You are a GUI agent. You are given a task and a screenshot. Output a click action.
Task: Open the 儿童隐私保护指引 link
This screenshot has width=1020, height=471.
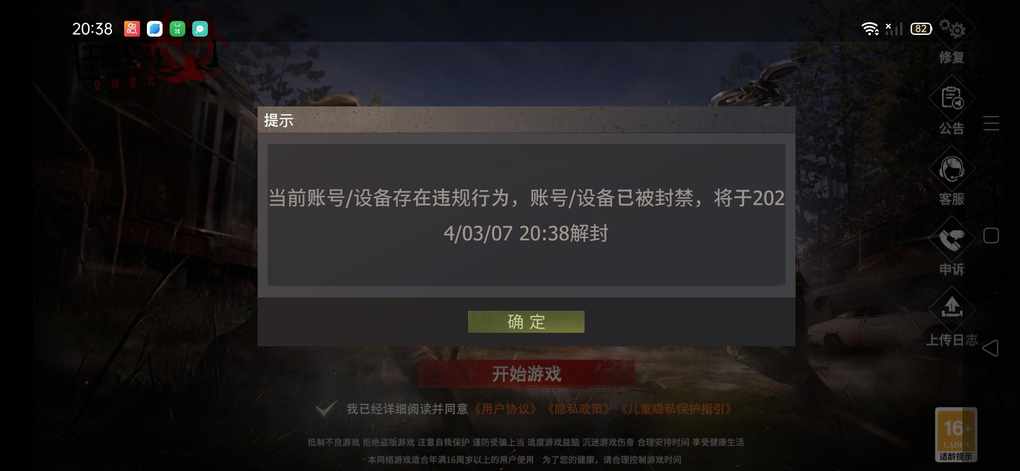point(676,409)
